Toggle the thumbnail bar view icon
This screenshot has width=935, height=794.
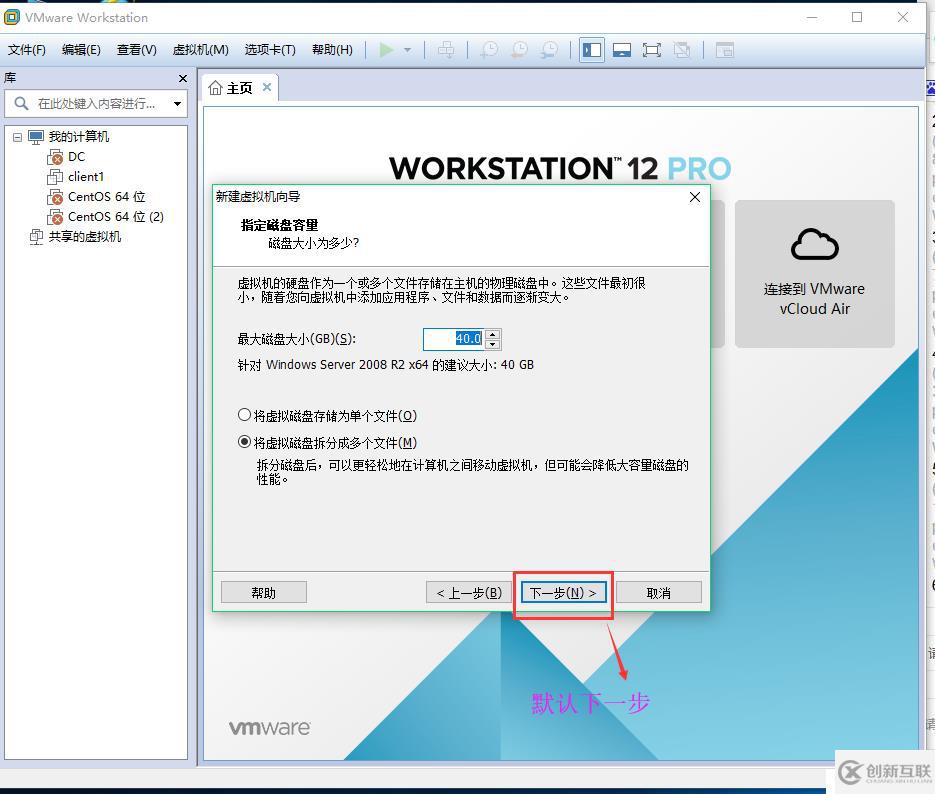point(622,50)
